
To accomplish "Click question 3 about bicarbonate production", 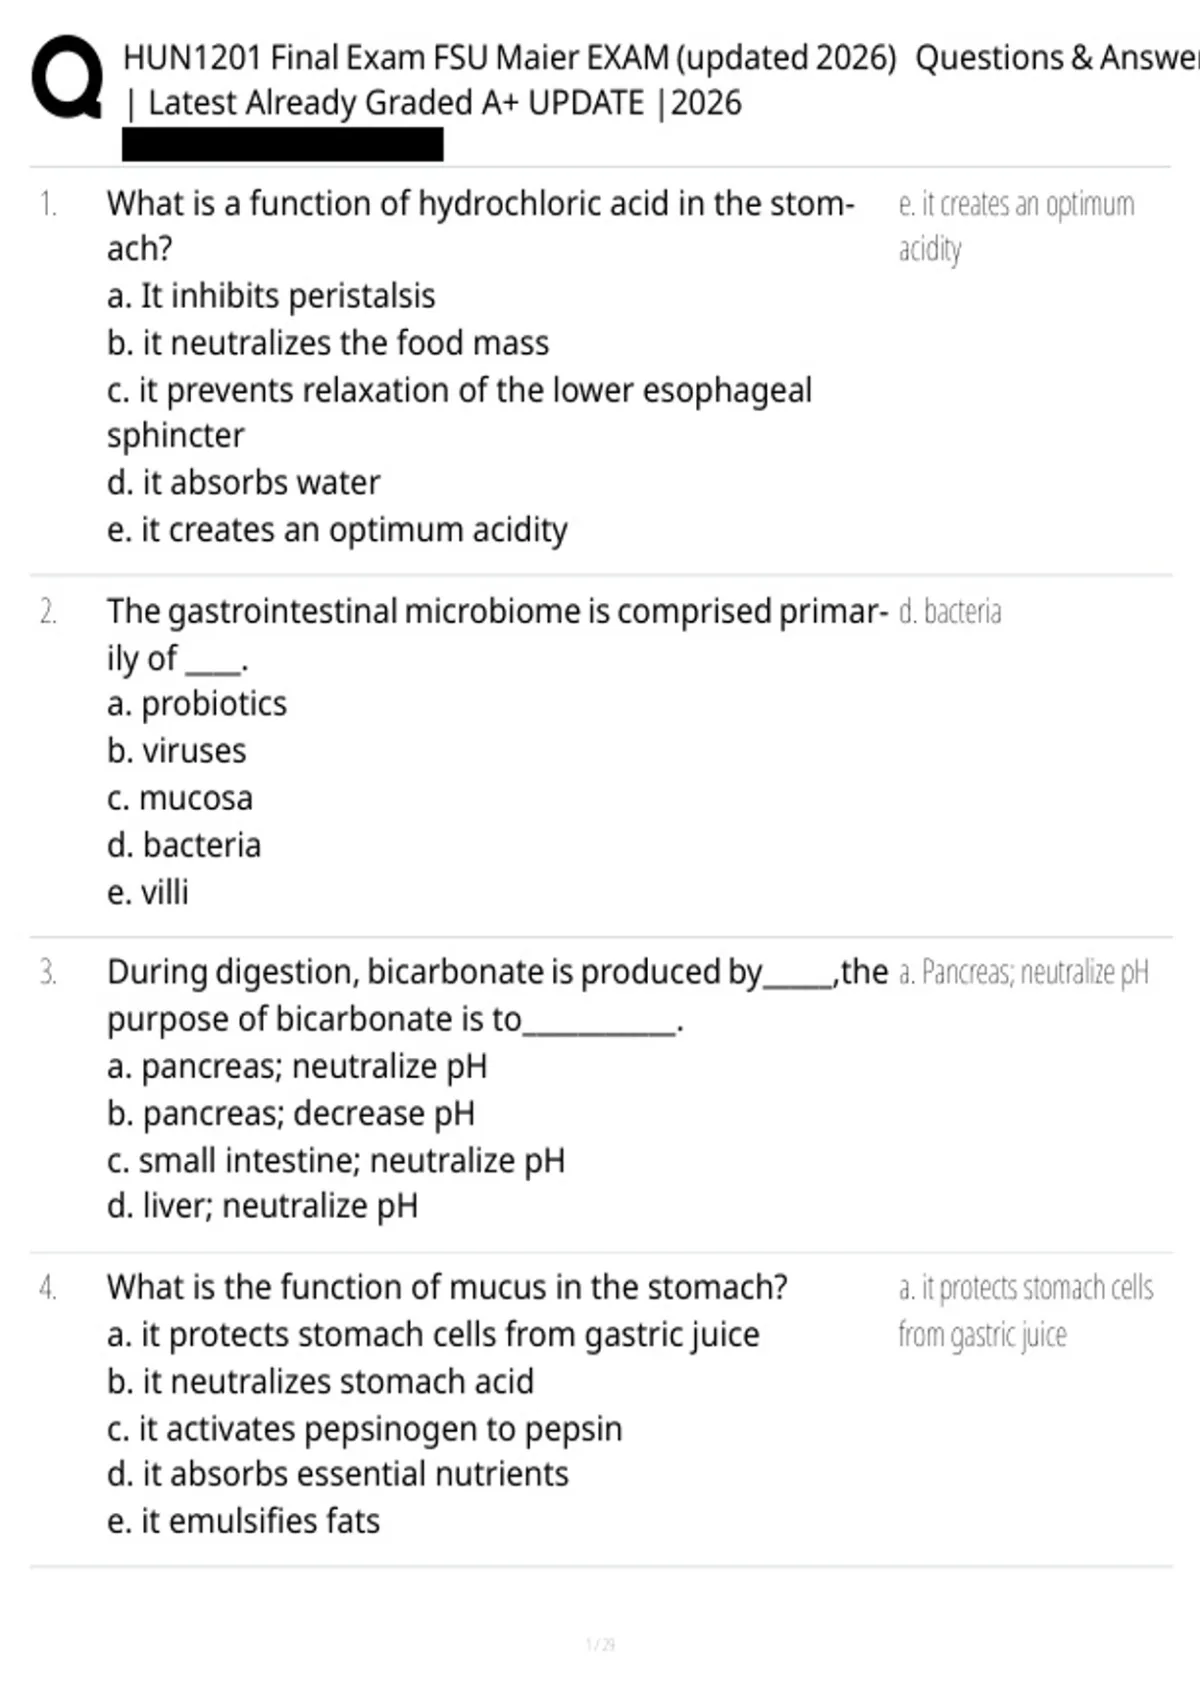I will (x=497, y=995).
